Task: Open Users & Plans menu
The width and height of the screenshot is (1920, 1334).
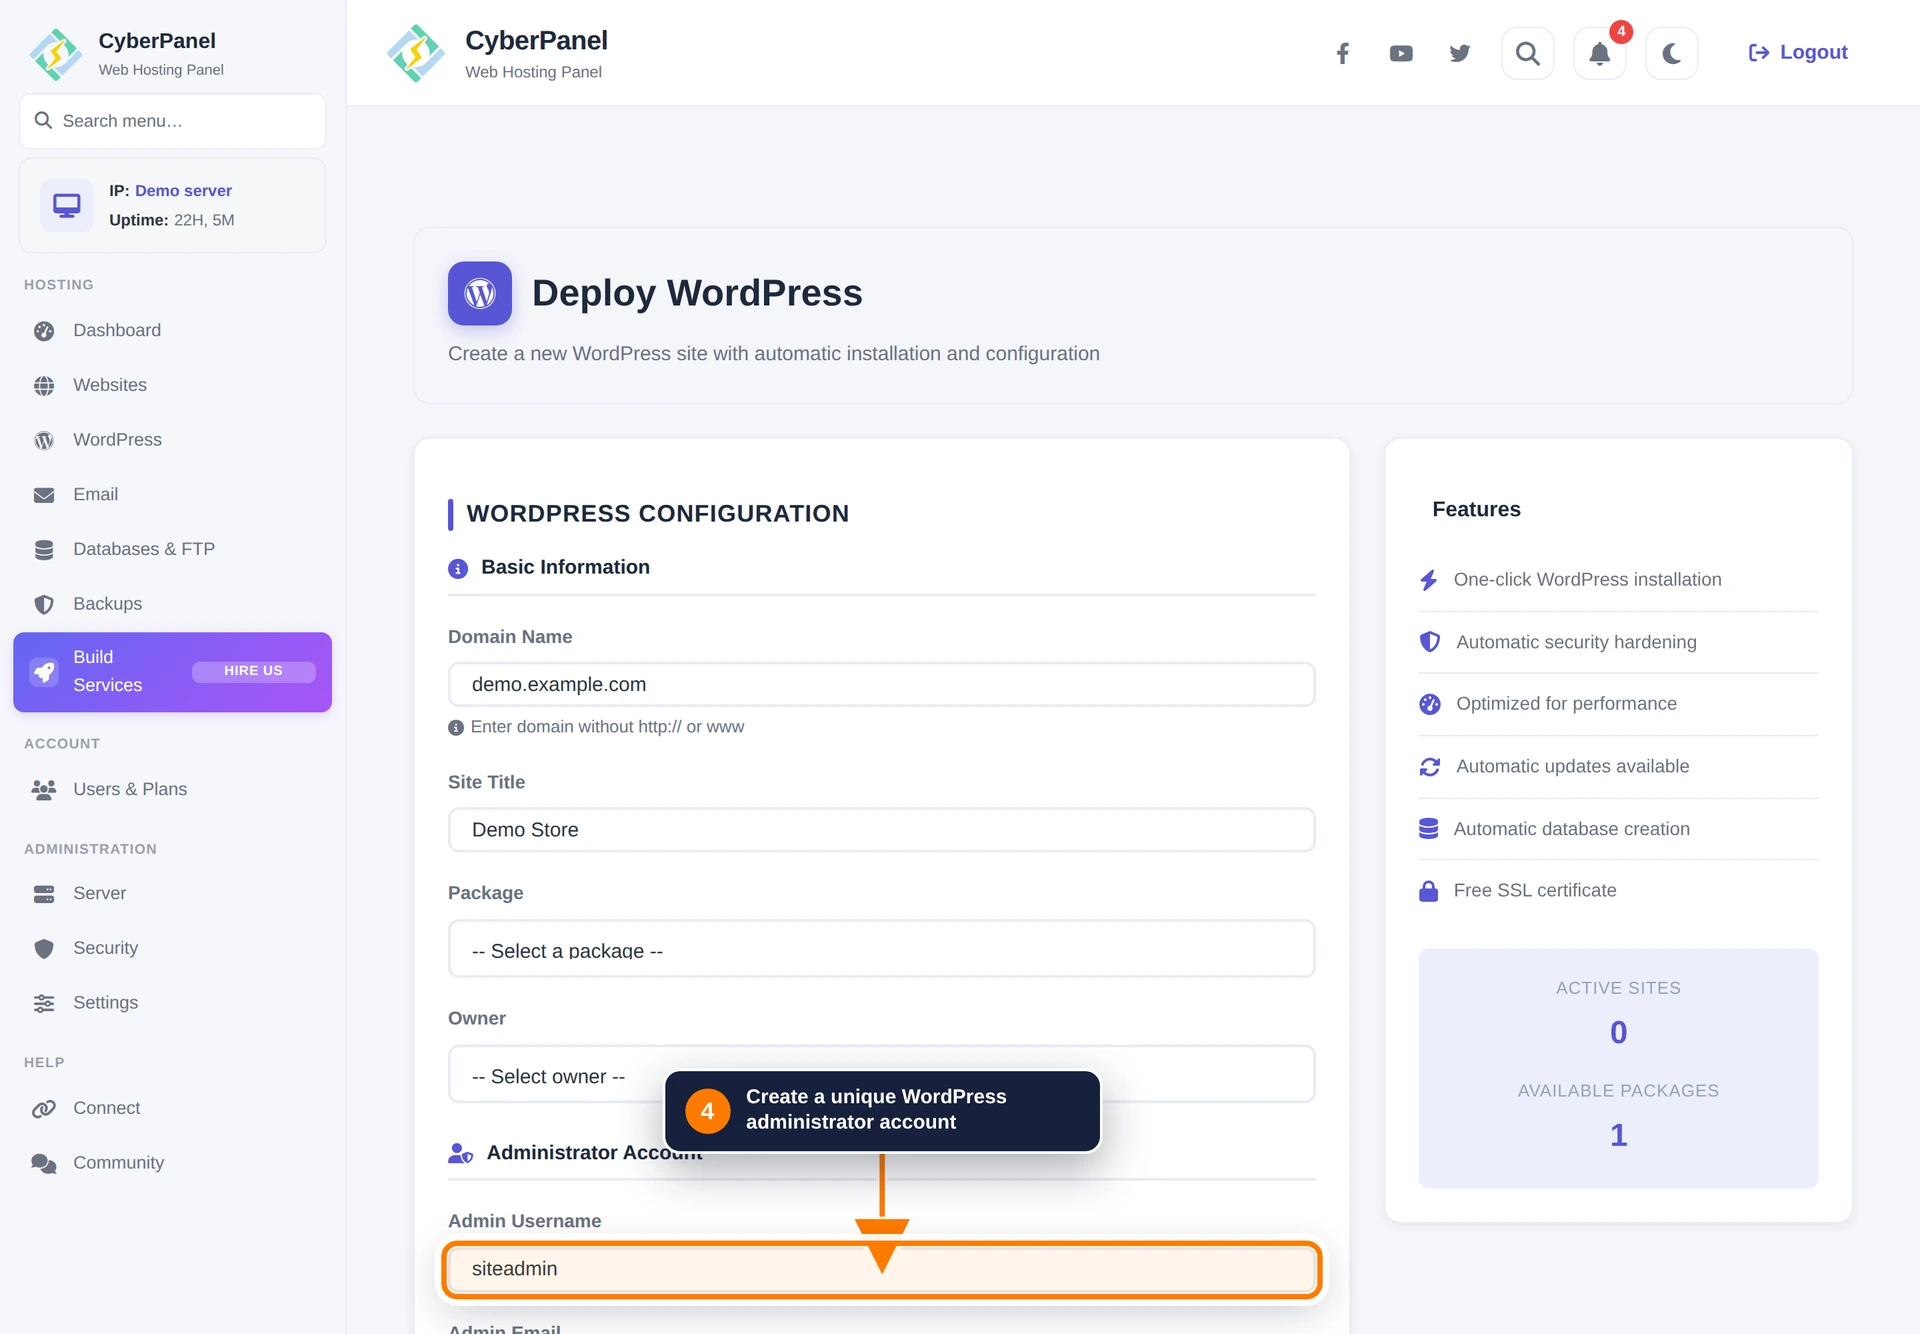Action: coord(172,789)
